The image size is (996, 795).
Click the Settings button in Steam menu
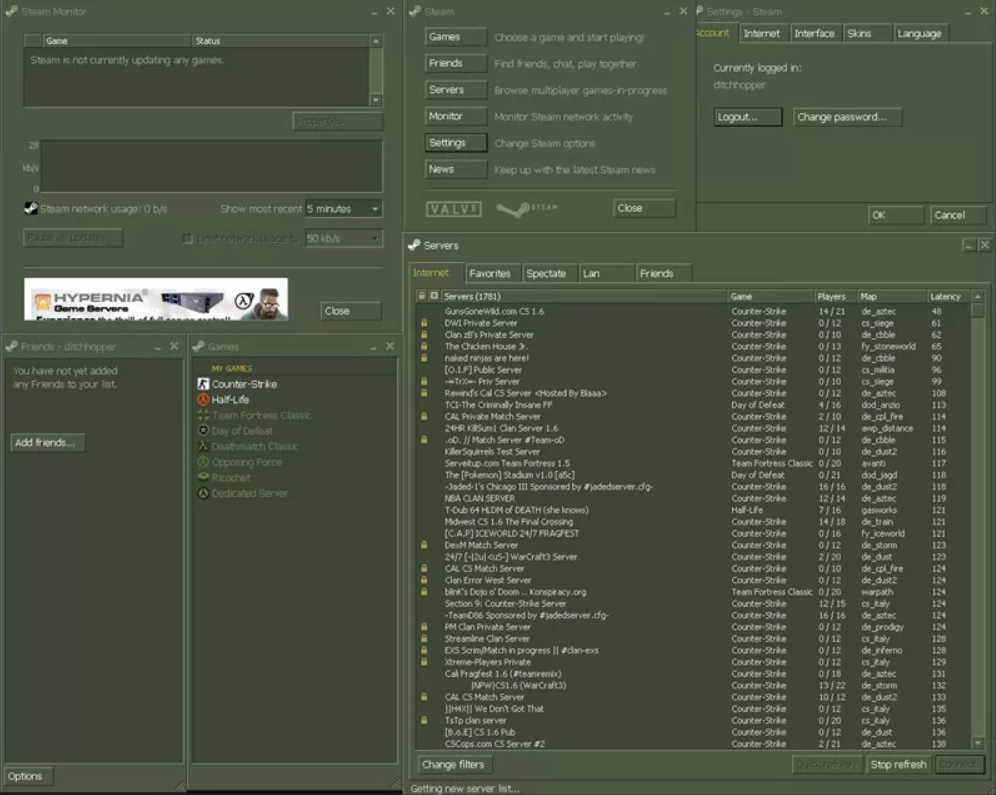click(x=455, y=143)
